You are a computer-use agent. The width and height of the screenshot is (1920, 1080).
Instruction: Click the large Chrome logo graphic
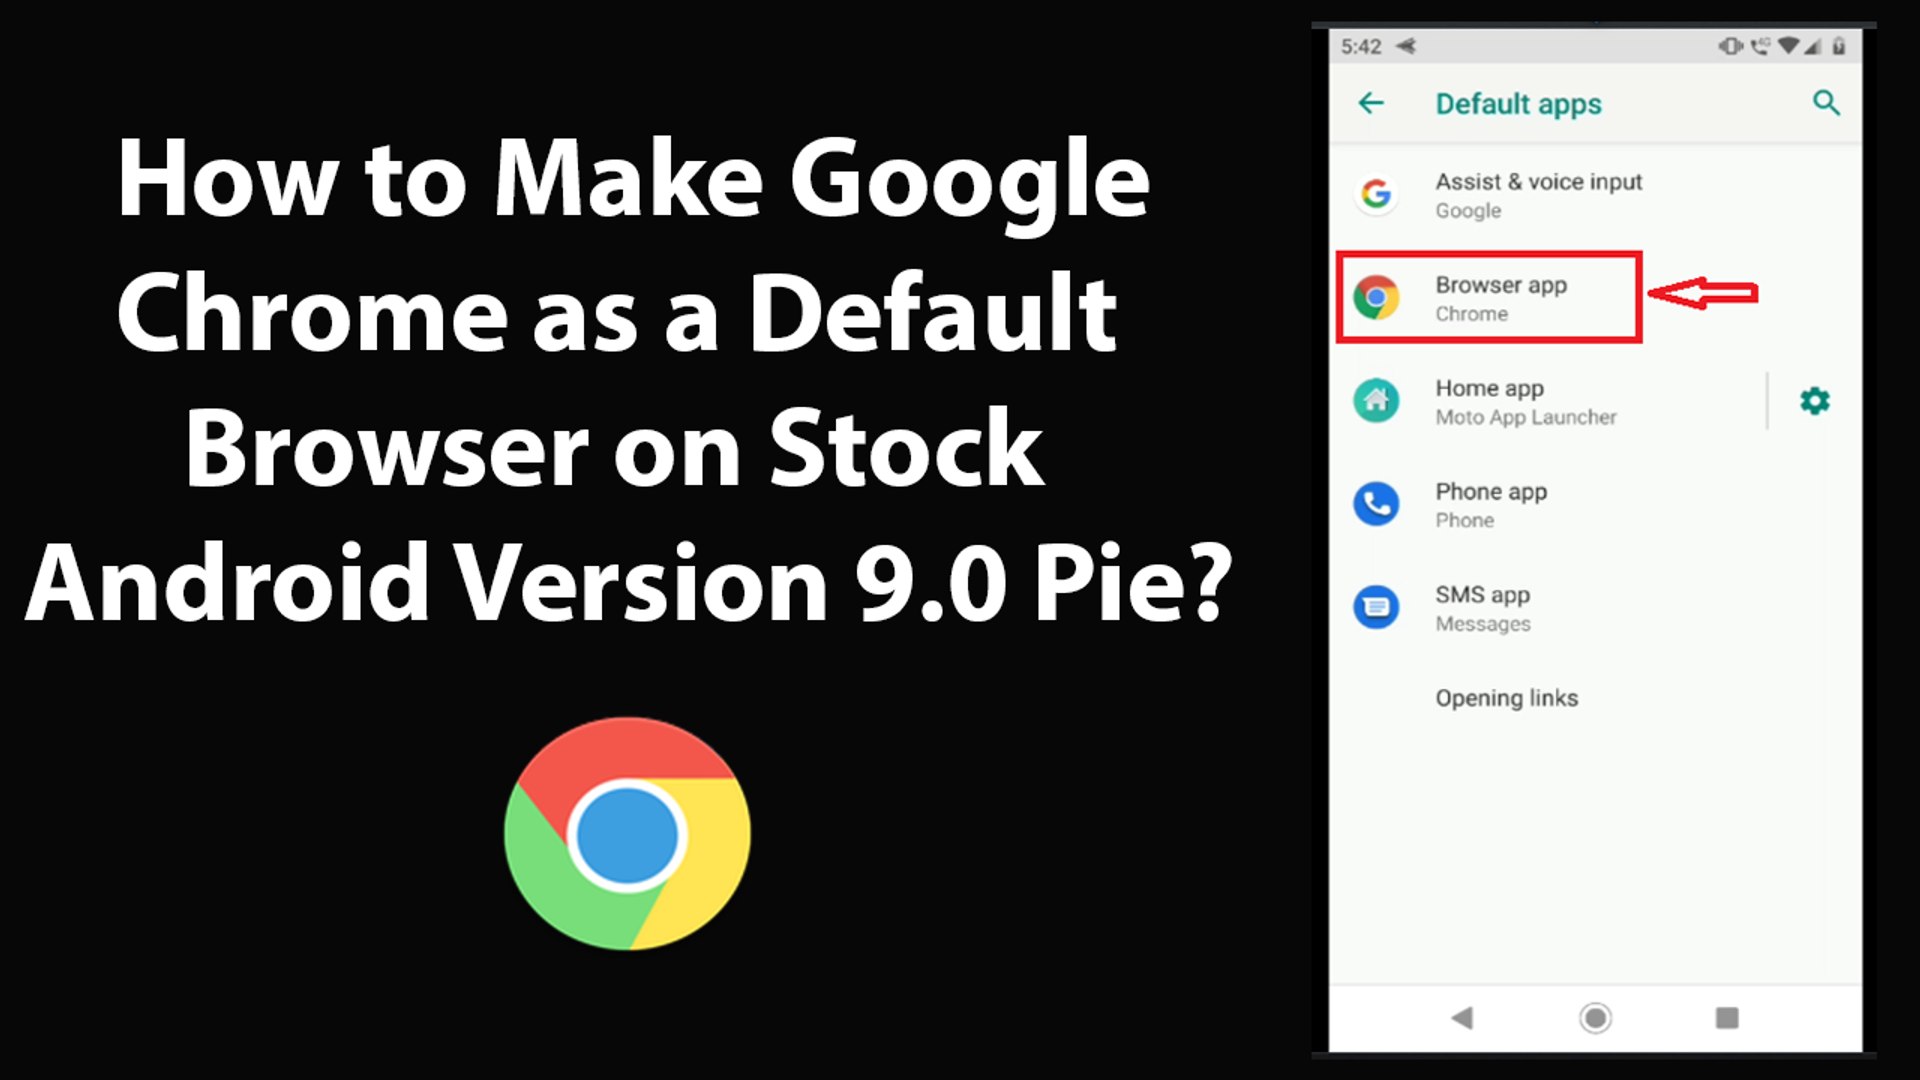[627, 833]
